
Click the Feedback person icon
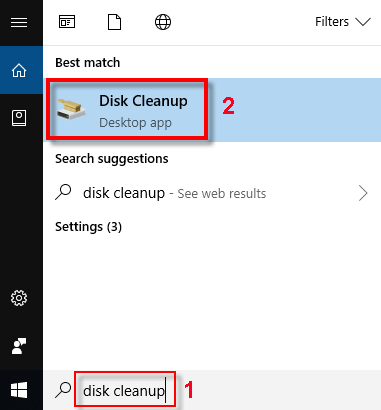[x=19, y=346]
